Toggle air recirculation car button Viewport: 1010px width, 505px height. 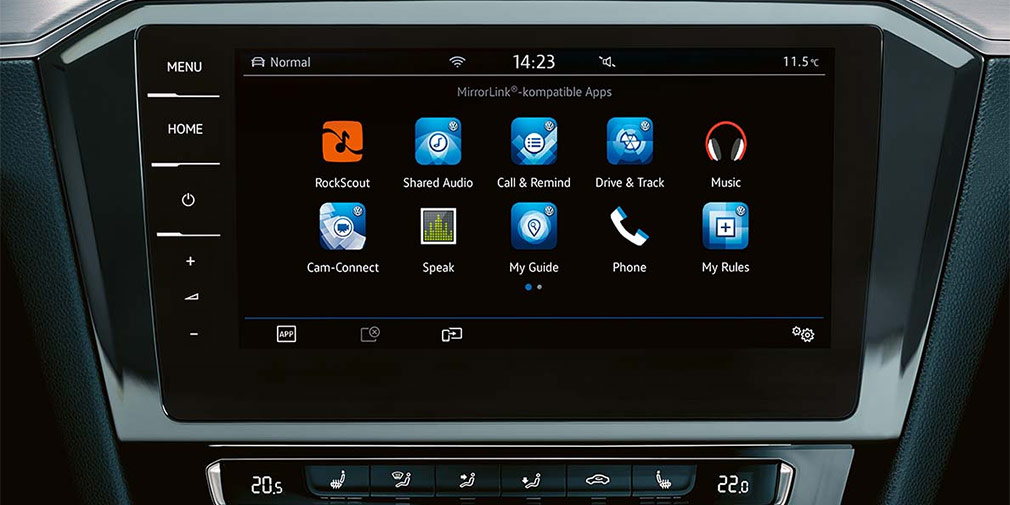(x=599, y=481)
